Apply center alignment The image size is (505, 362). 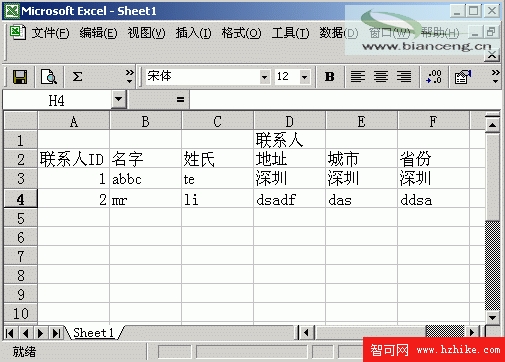(381, 77)
